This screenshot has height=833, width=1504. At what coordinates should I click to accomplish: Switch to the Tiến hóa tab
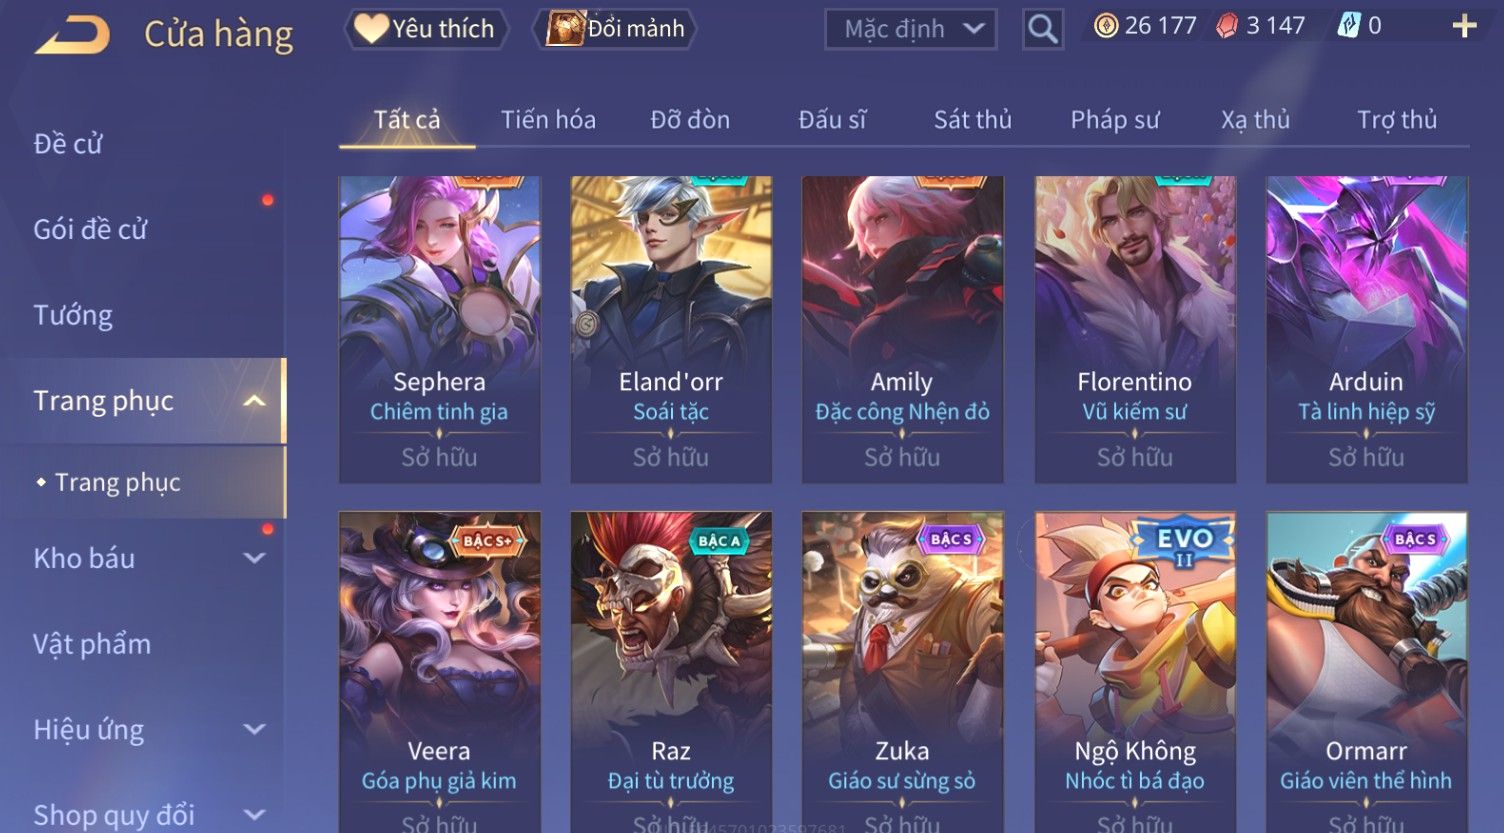point(548,120)
